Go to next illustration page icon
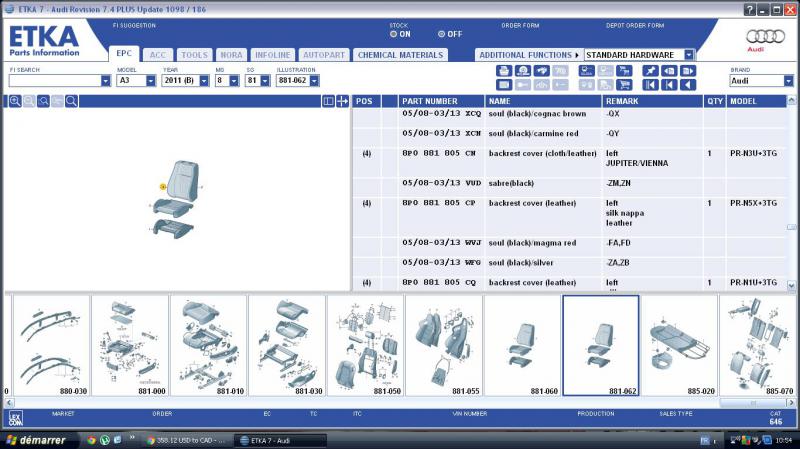This screenshot has height=449, width=800. [x=688, y=71]
